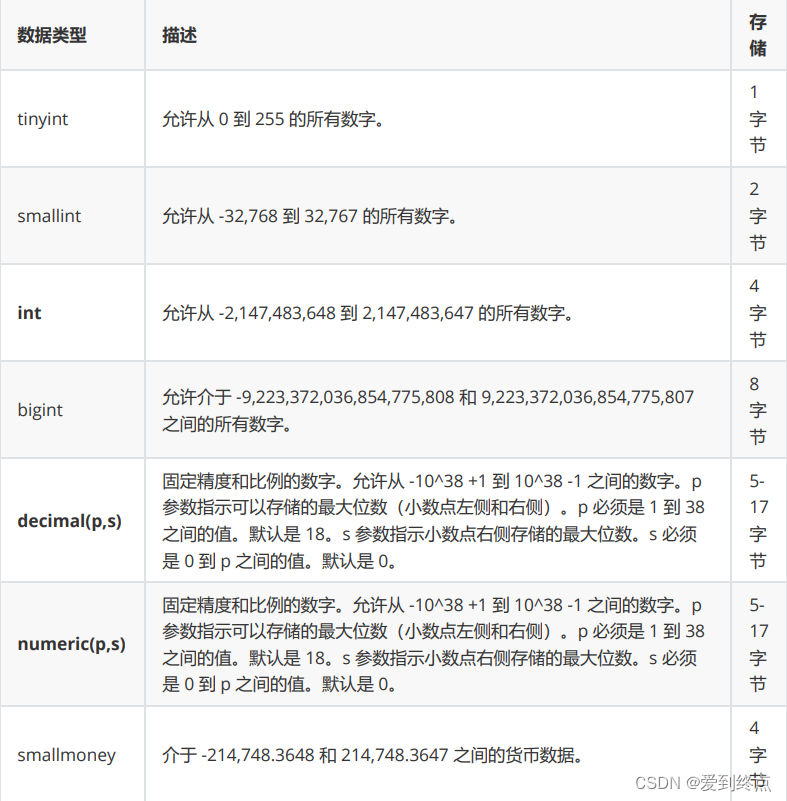Click the 8 字节 storage cell for bigint
The height and width of the screenshot is (801, 787).
tap(758, 410)
